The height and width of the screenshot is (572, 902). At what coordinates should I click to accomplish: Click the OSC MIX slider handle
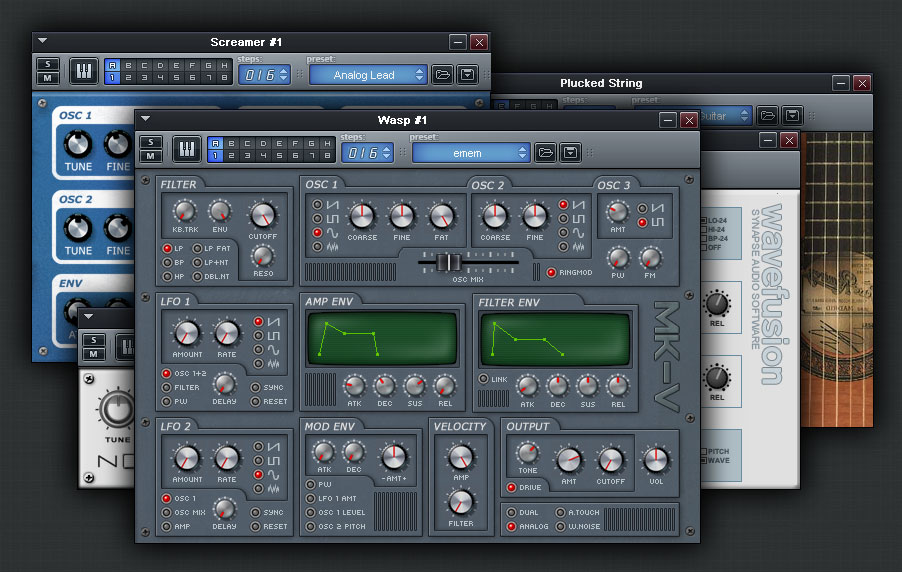pyautogui.click(x=448, y=262)
